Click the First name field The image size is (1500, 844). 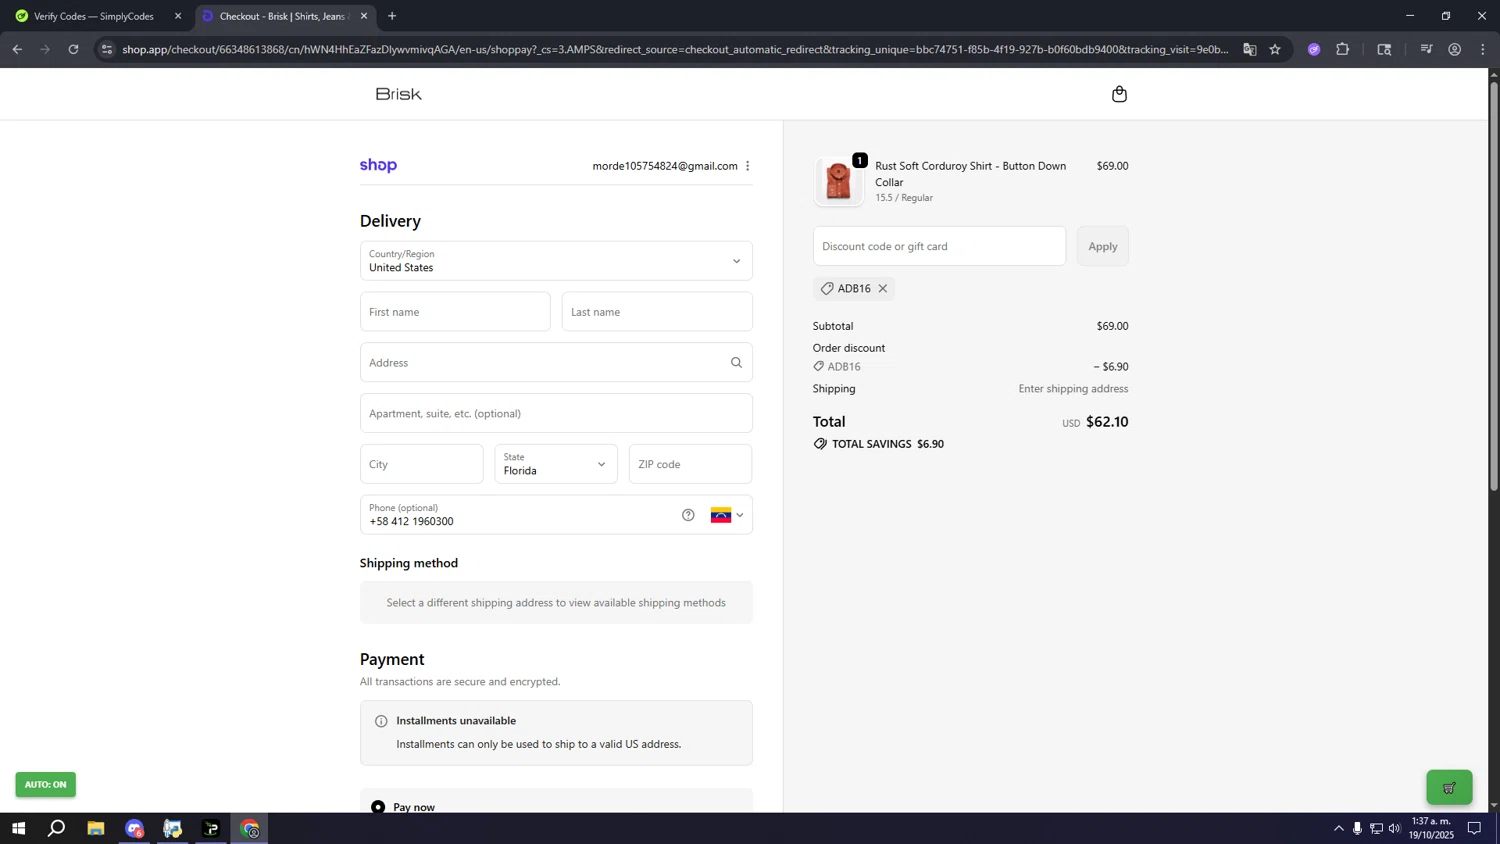click(x=455, y=312)
